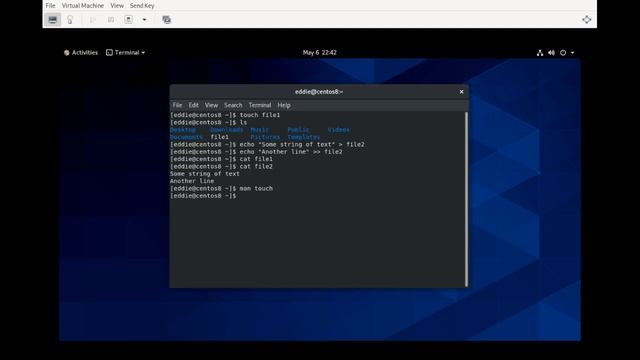Click the network status icon
The image size is (640, 360).
coord(540,53)
